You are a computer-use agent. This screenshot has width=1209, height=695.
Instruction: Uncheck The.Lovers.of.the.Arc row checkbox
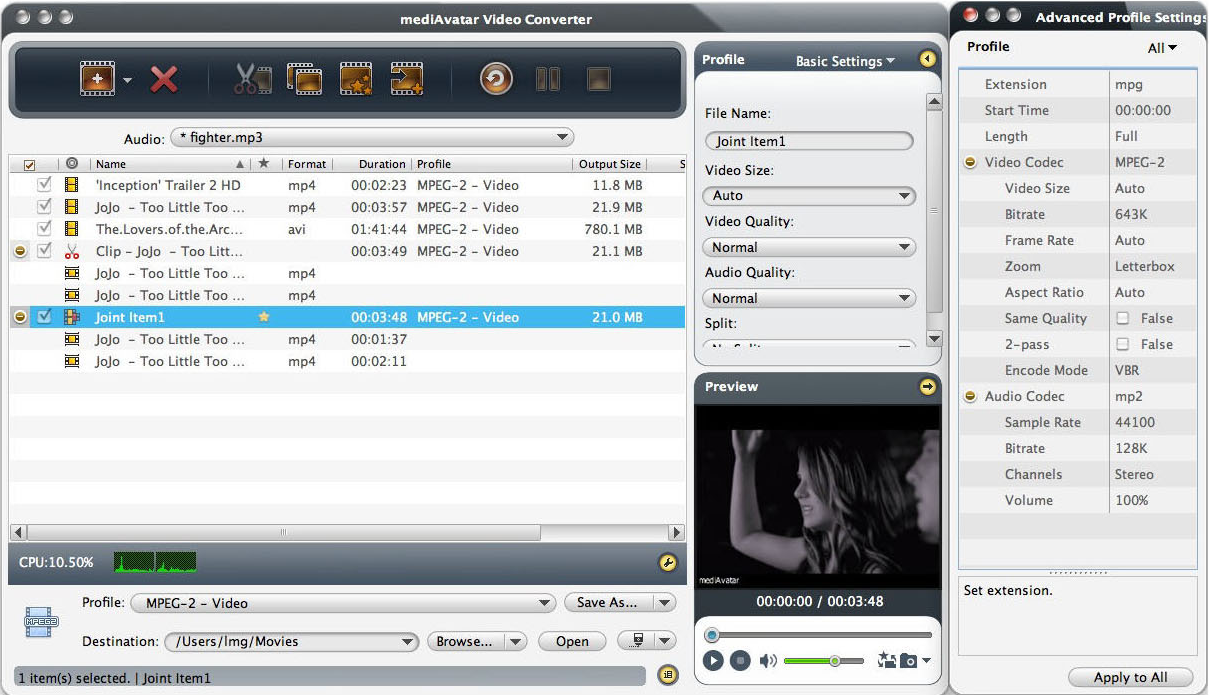[44, 229]
